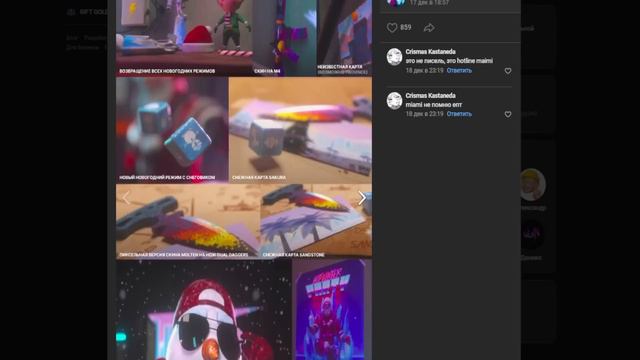Open the snowman with sunglasses image
Image resolution: width=640 pixels, height=360 pixels.
click(x=203, y=309)
